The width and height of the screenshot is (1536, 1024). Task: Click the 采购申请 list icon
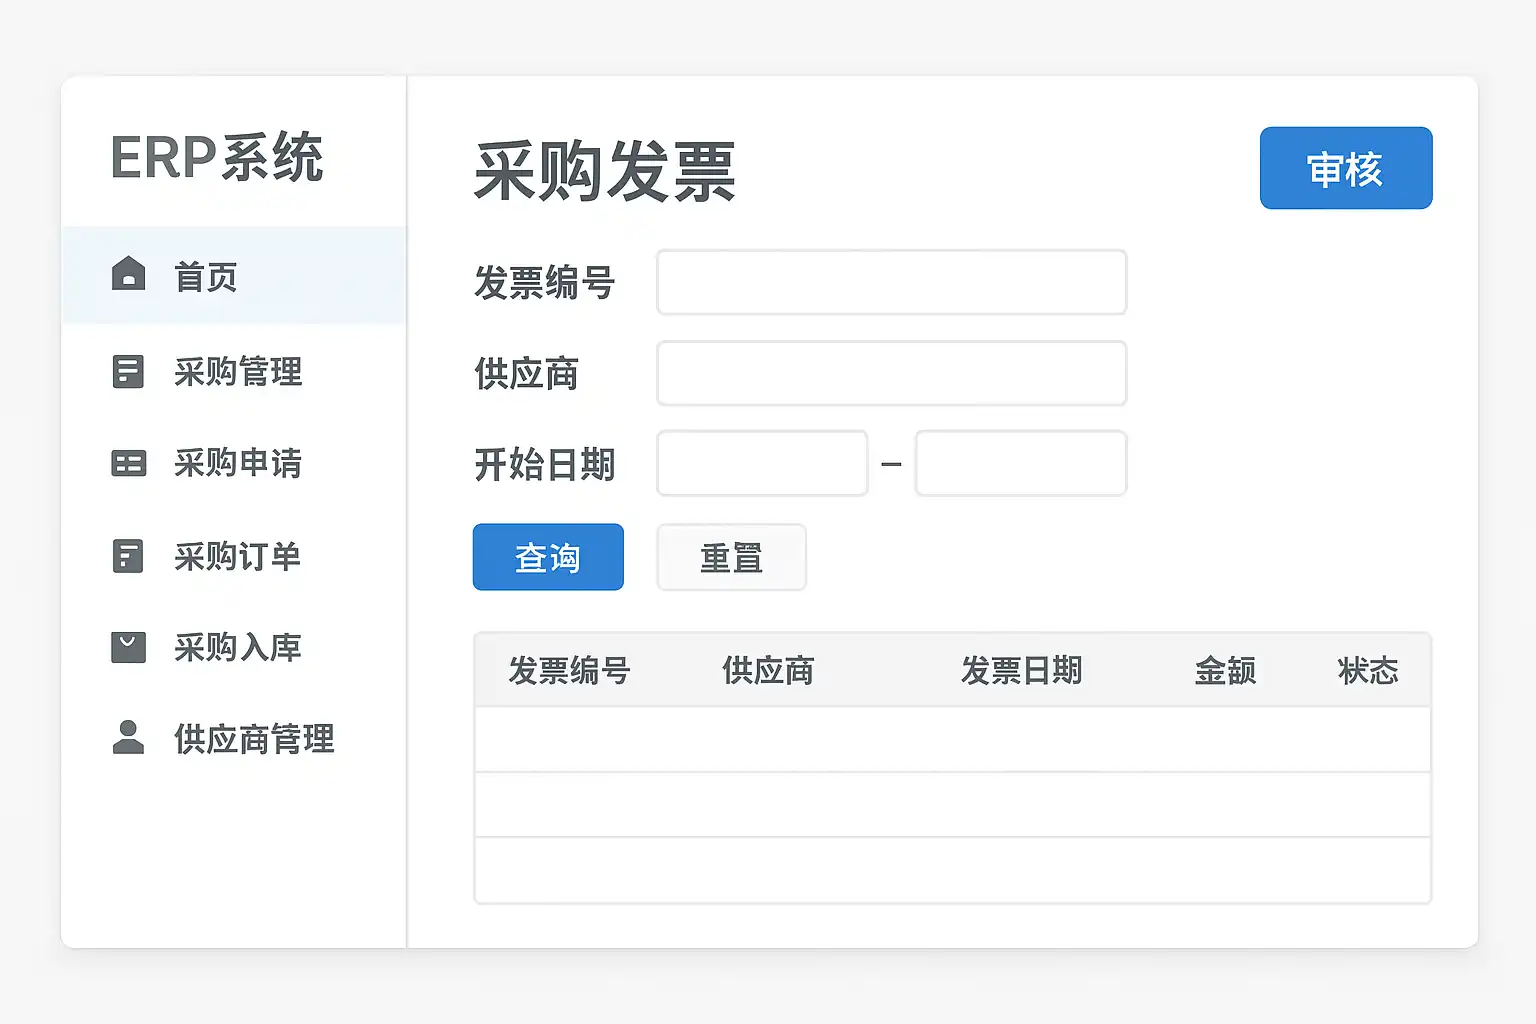[128, 463]
